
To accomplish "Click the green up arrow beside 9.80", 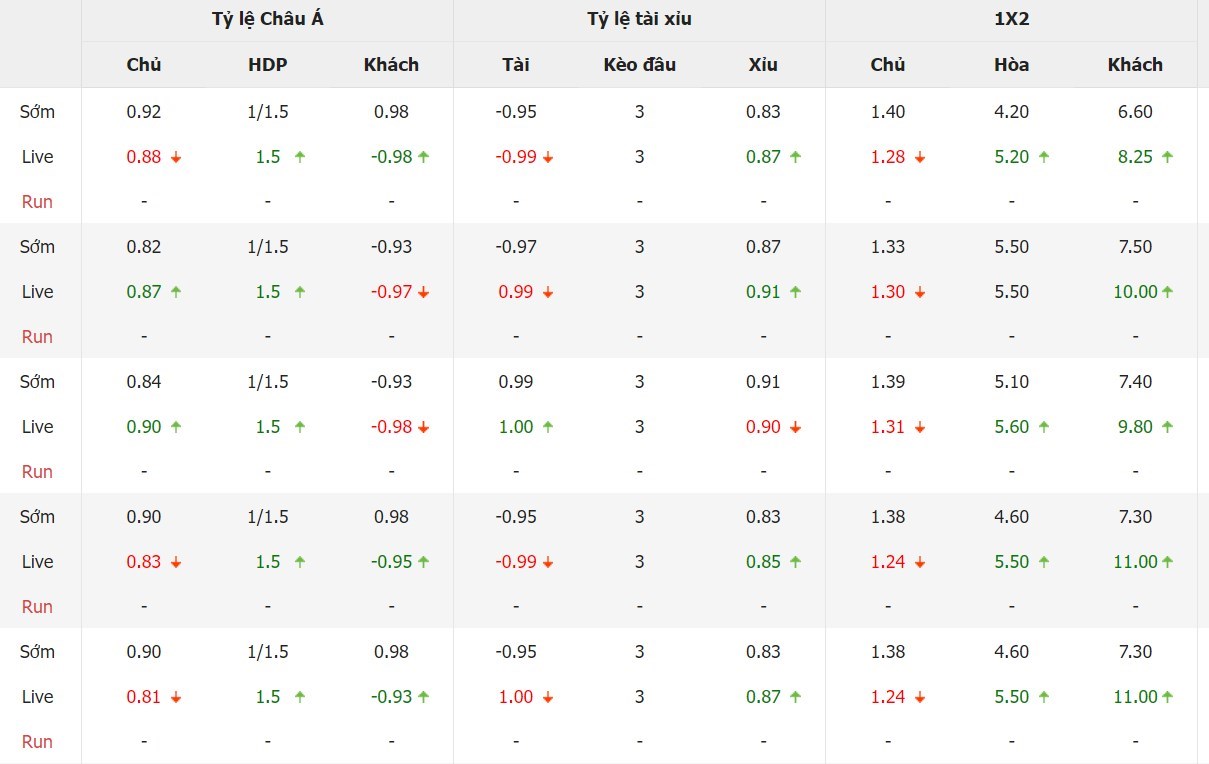I will [x=1168, y=427].
